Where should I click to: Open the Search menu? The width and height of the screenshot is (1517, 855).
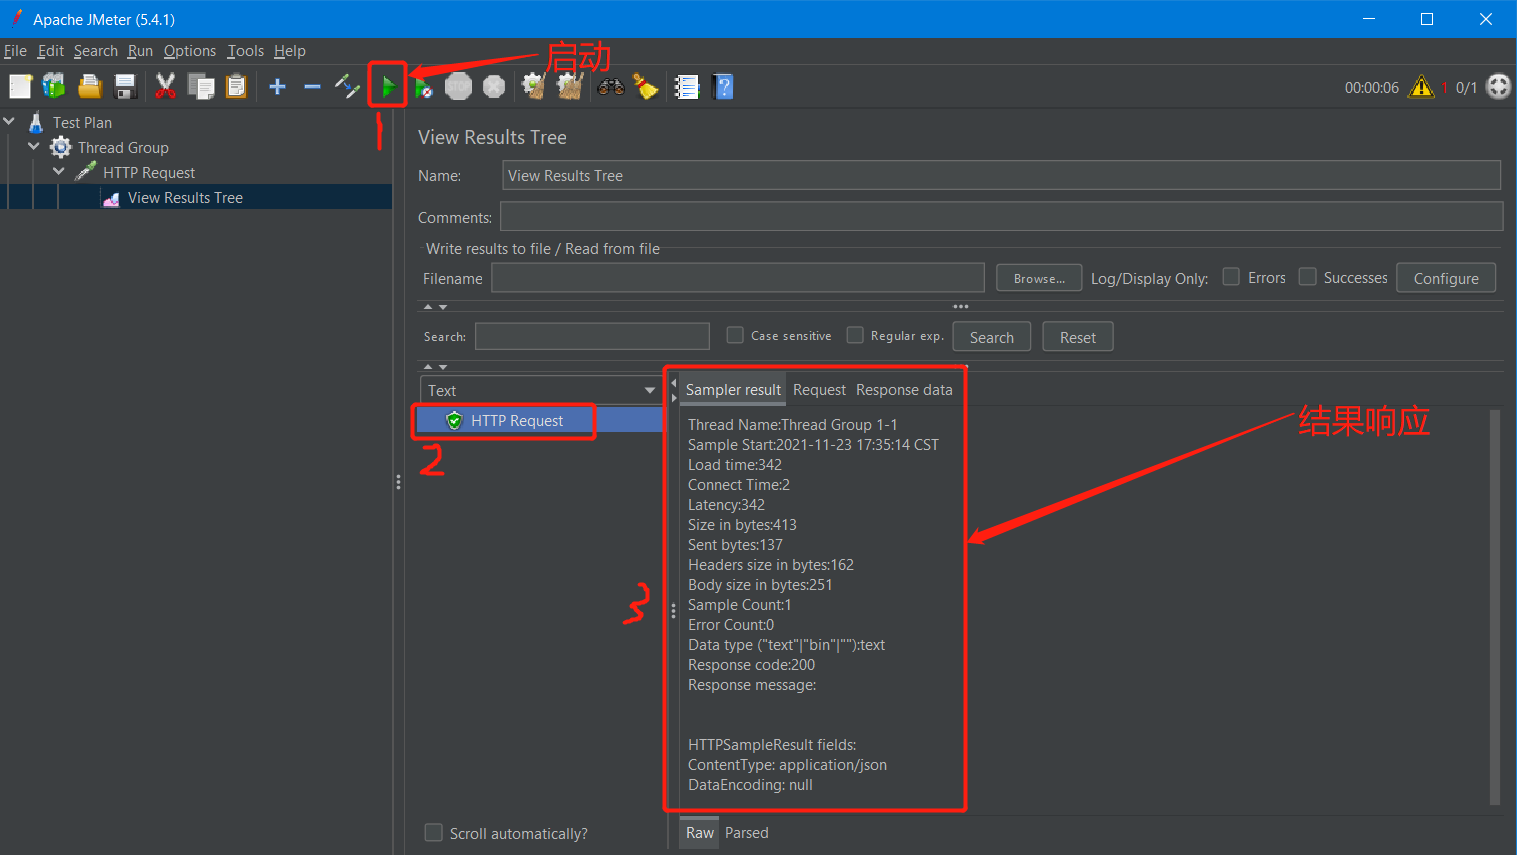pos(96,51)
